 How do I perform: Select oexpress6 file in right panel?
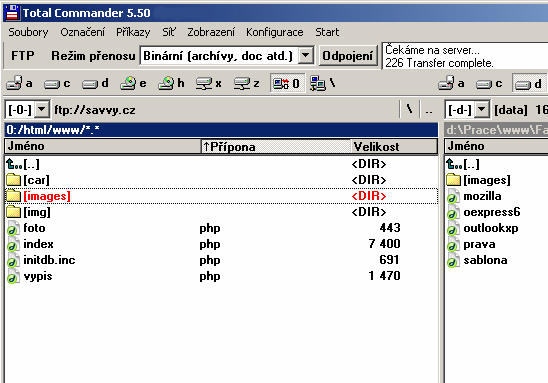pyautogui.click(x=497, y=212)
